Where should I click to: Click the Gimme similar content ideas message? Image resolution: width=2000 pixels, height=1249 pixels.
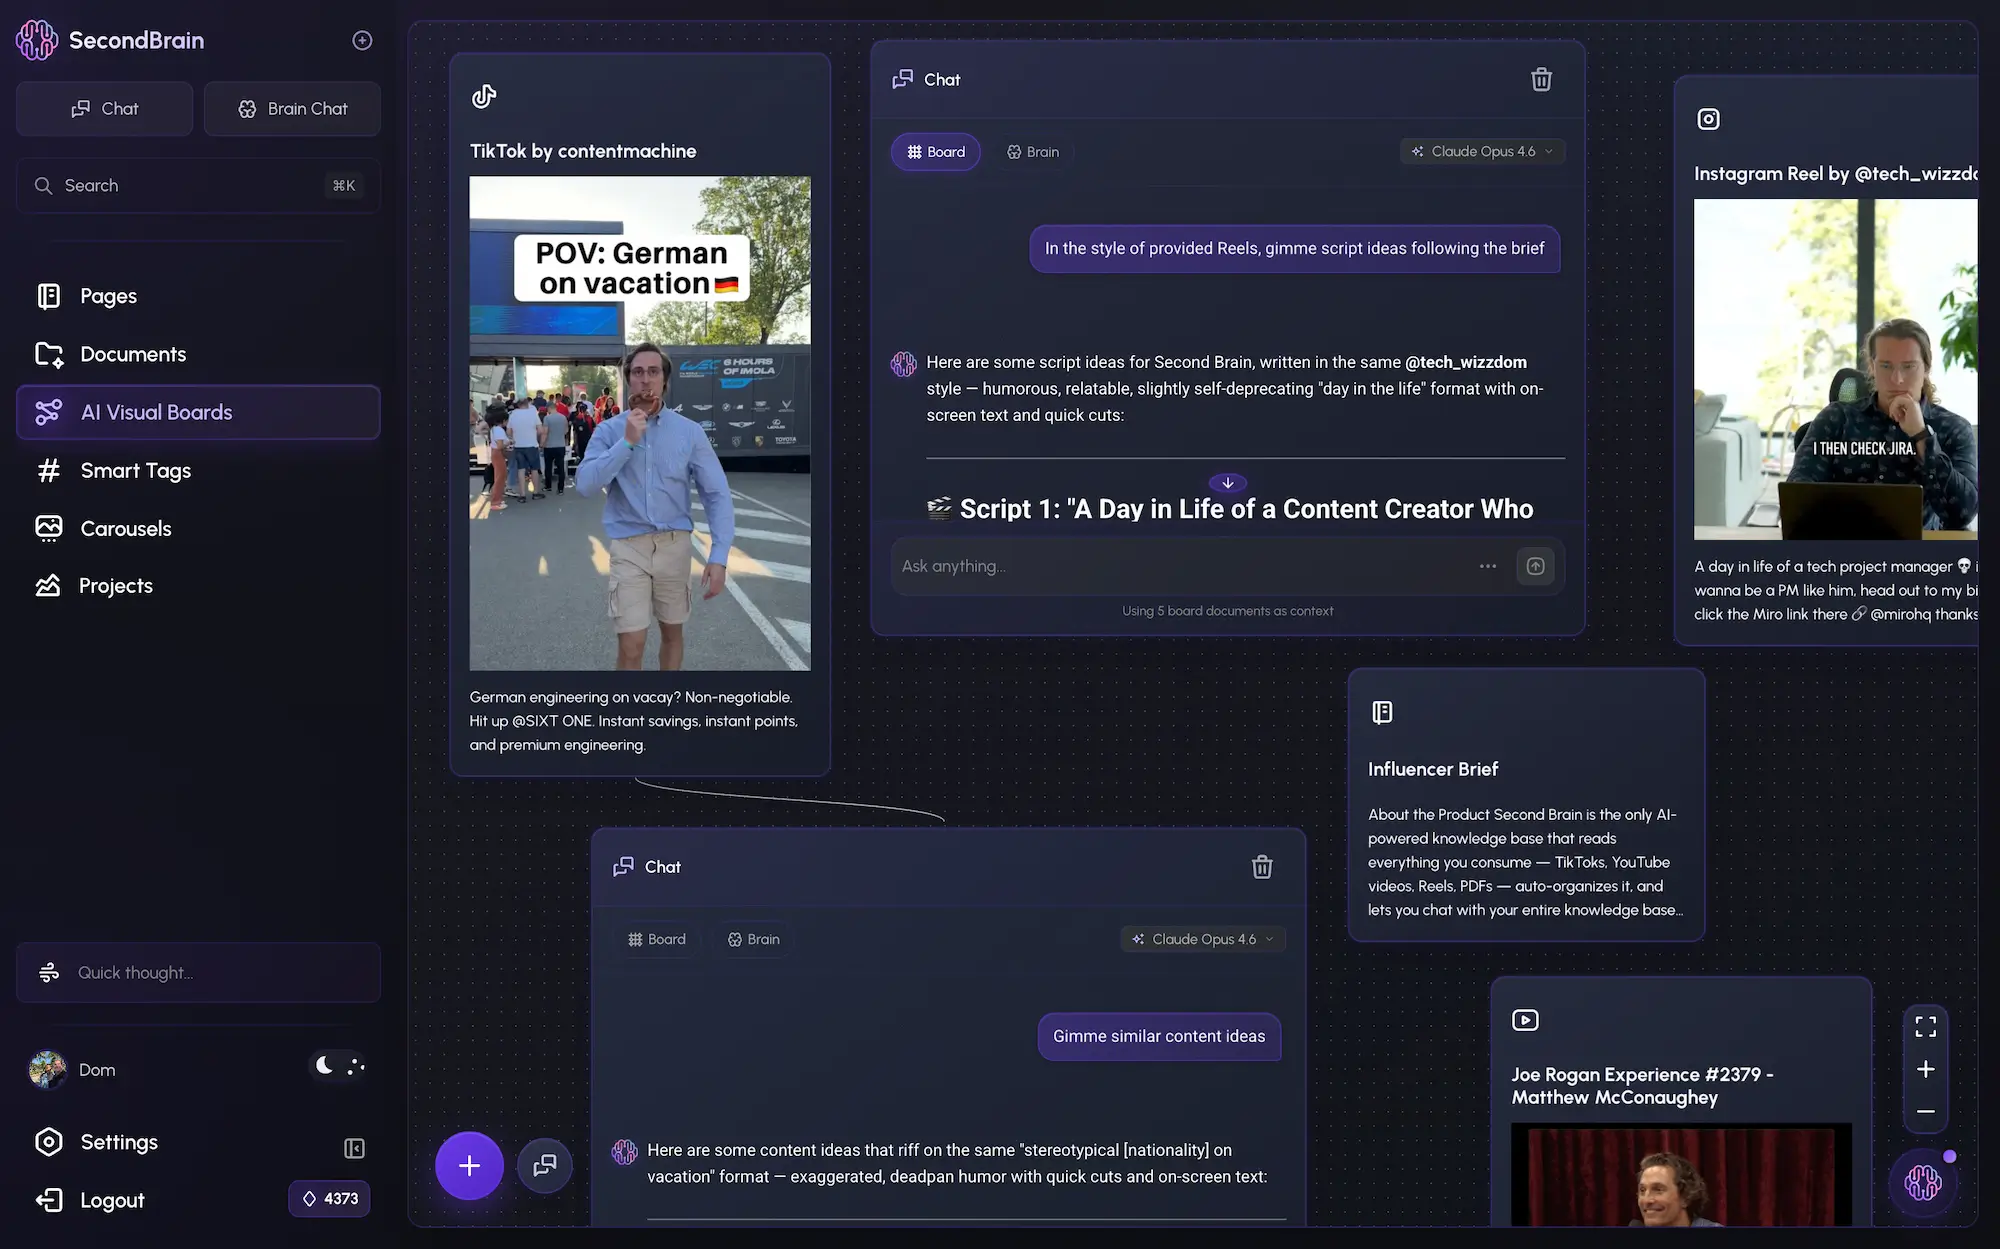coord(1159,1036)
